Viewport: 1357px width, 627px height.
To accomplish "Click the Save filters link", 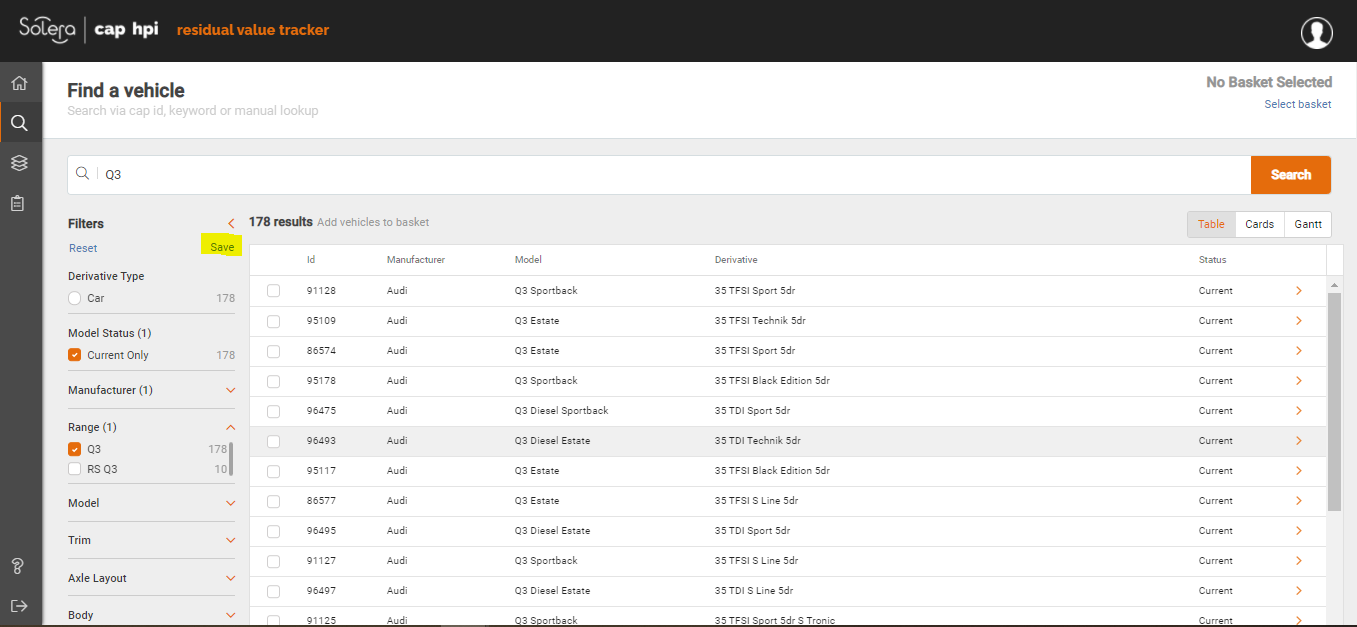I will pyautogui.click(x=222, y=247).
